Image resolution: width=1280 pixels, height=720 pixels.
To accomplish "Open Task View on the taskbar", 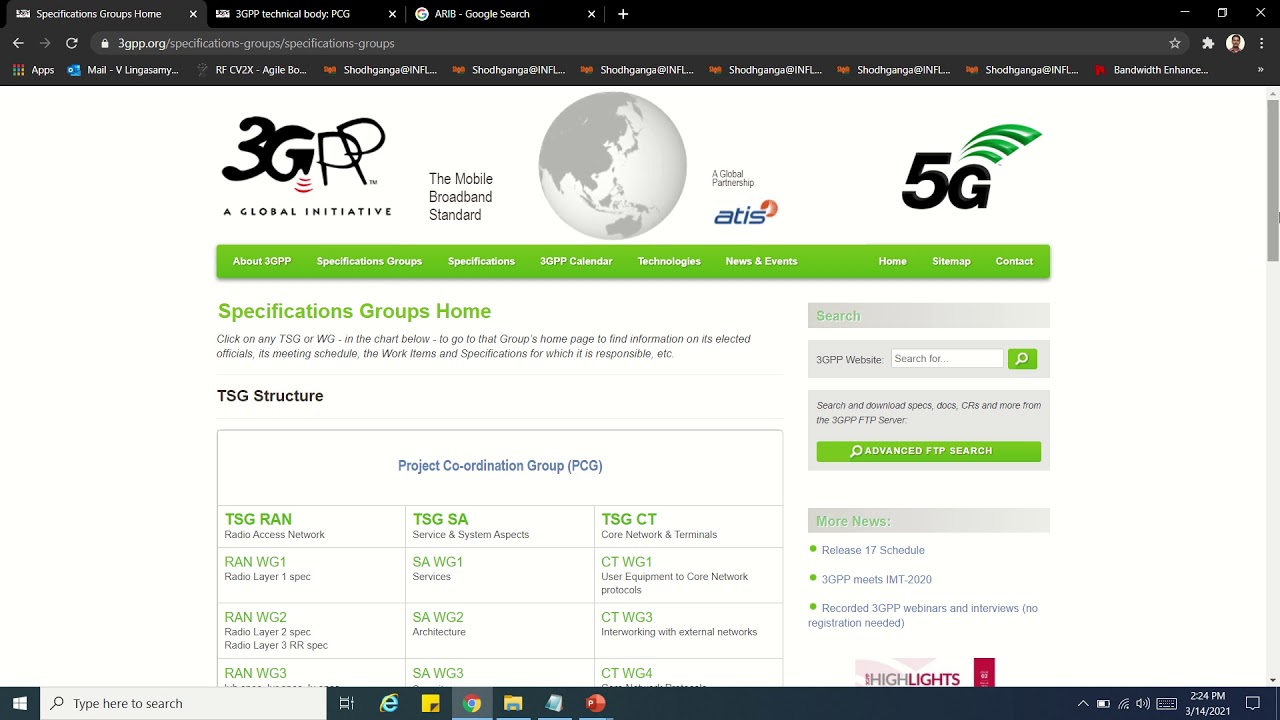I will 347,703.
